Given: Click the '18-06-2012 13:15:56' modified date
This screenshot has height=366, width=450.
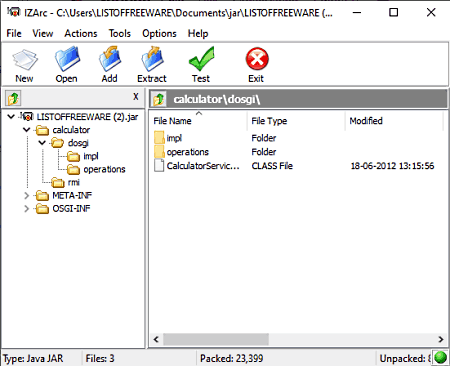Looking at the screenshot, I should click(x=392, y=166).
